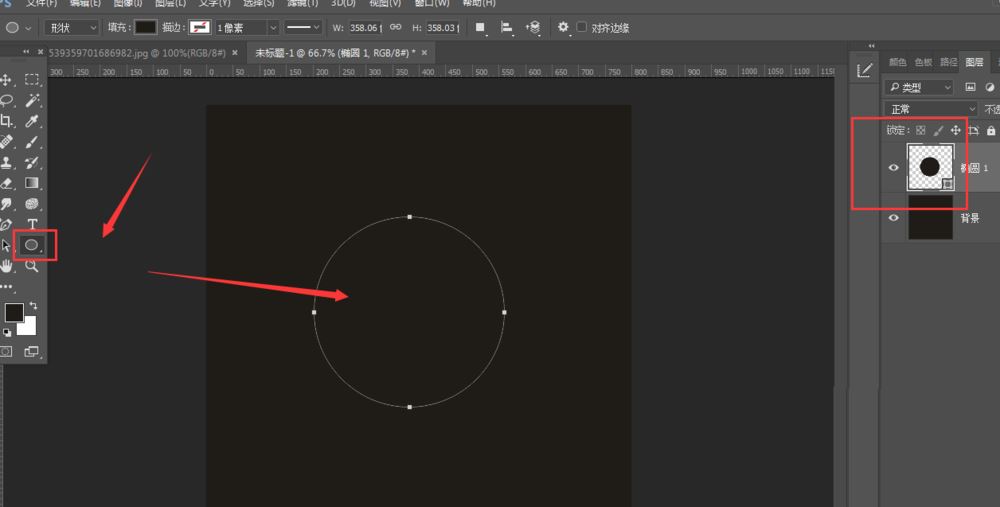The width and height of the screenshot is (1000, 507).
Task: Select the Eyedropper tool
Action: 32,121
